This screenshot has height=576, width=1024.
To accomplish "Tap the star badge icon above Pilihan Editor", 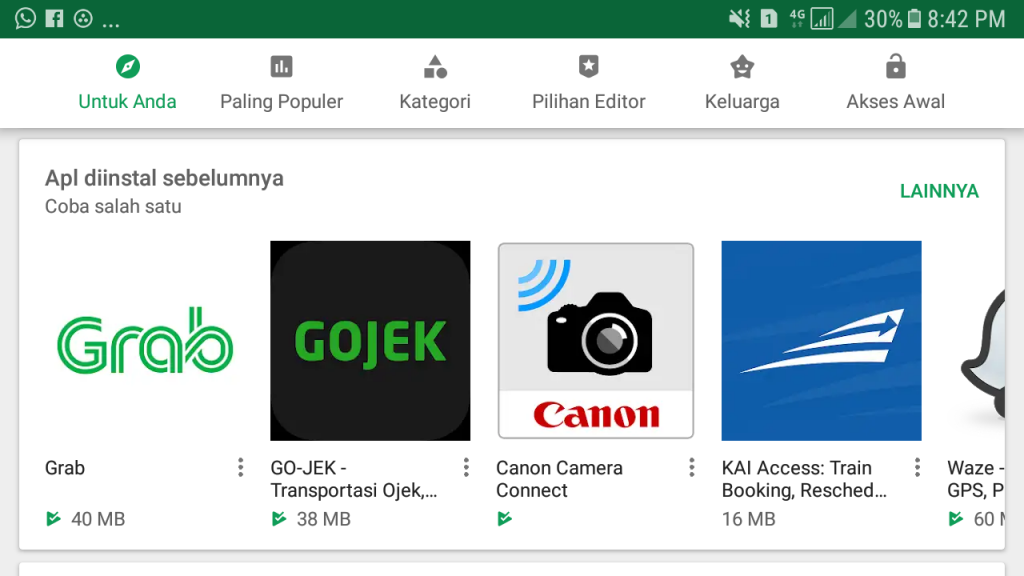I will coord(588,67).
